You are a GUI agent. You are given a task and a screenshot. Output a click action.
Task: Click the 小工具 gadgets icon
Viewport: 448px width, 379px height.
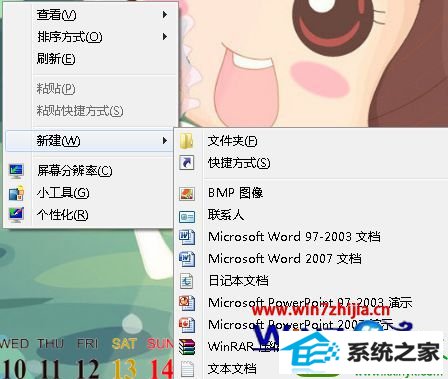point(16,193)
